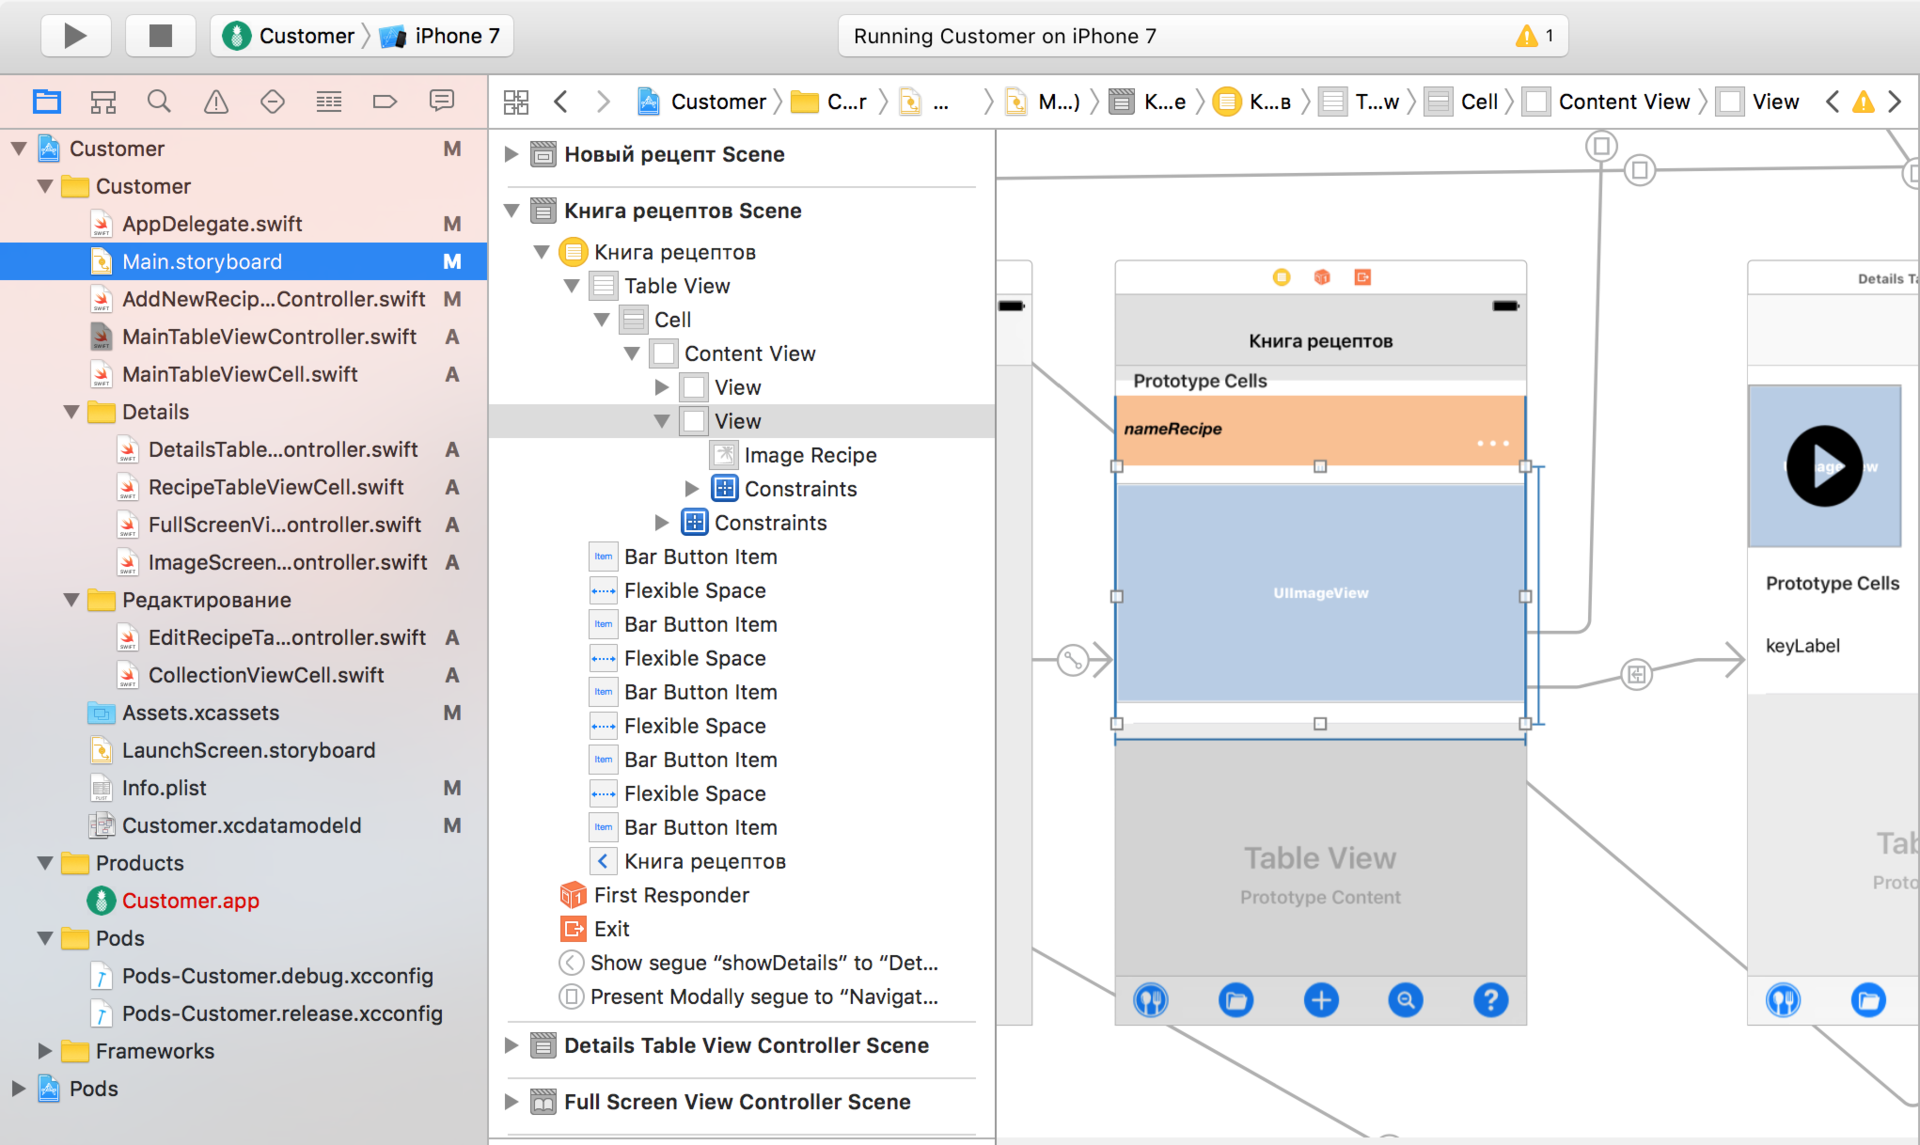Toggle visibility of Constraints under View
Screen dimensions: 1920x1145
pyautogui.click(x=692, y=488)
